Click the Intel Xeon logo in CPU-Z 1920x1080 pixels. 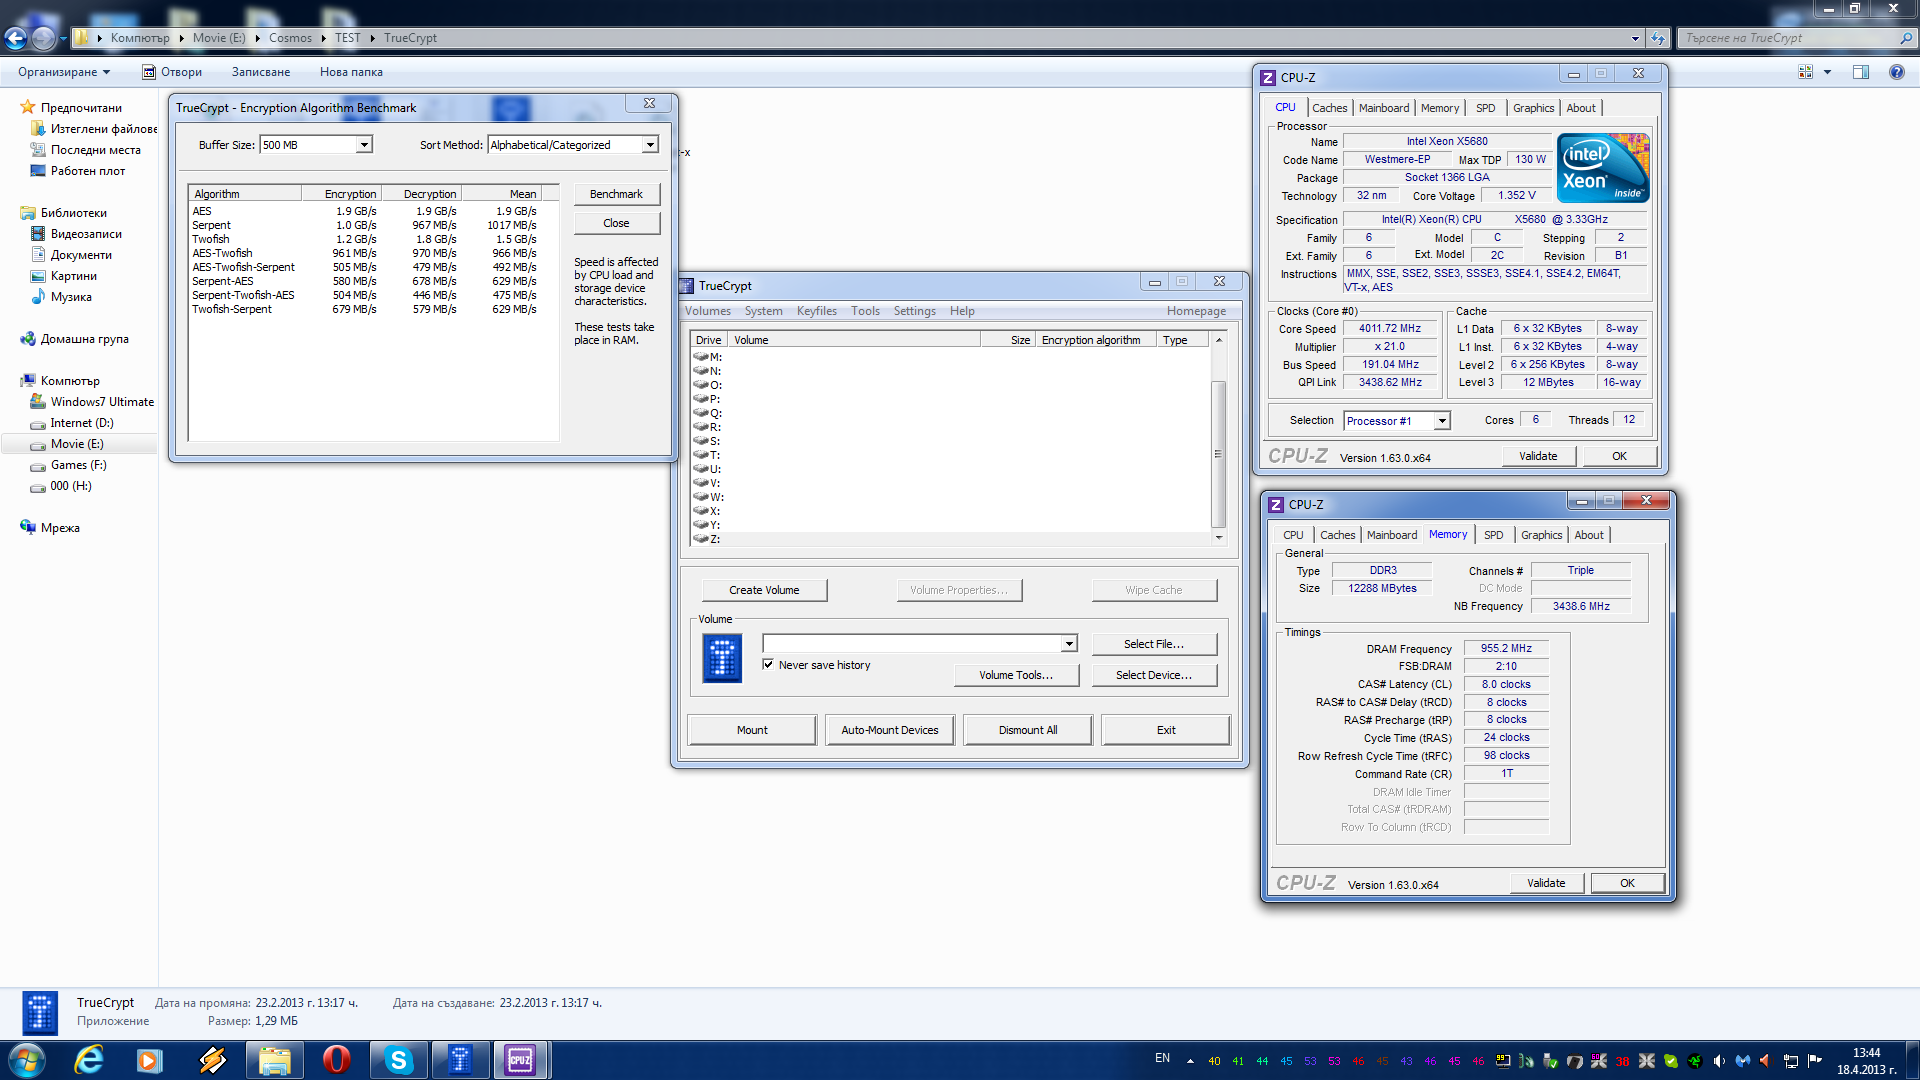[1603, 168]
